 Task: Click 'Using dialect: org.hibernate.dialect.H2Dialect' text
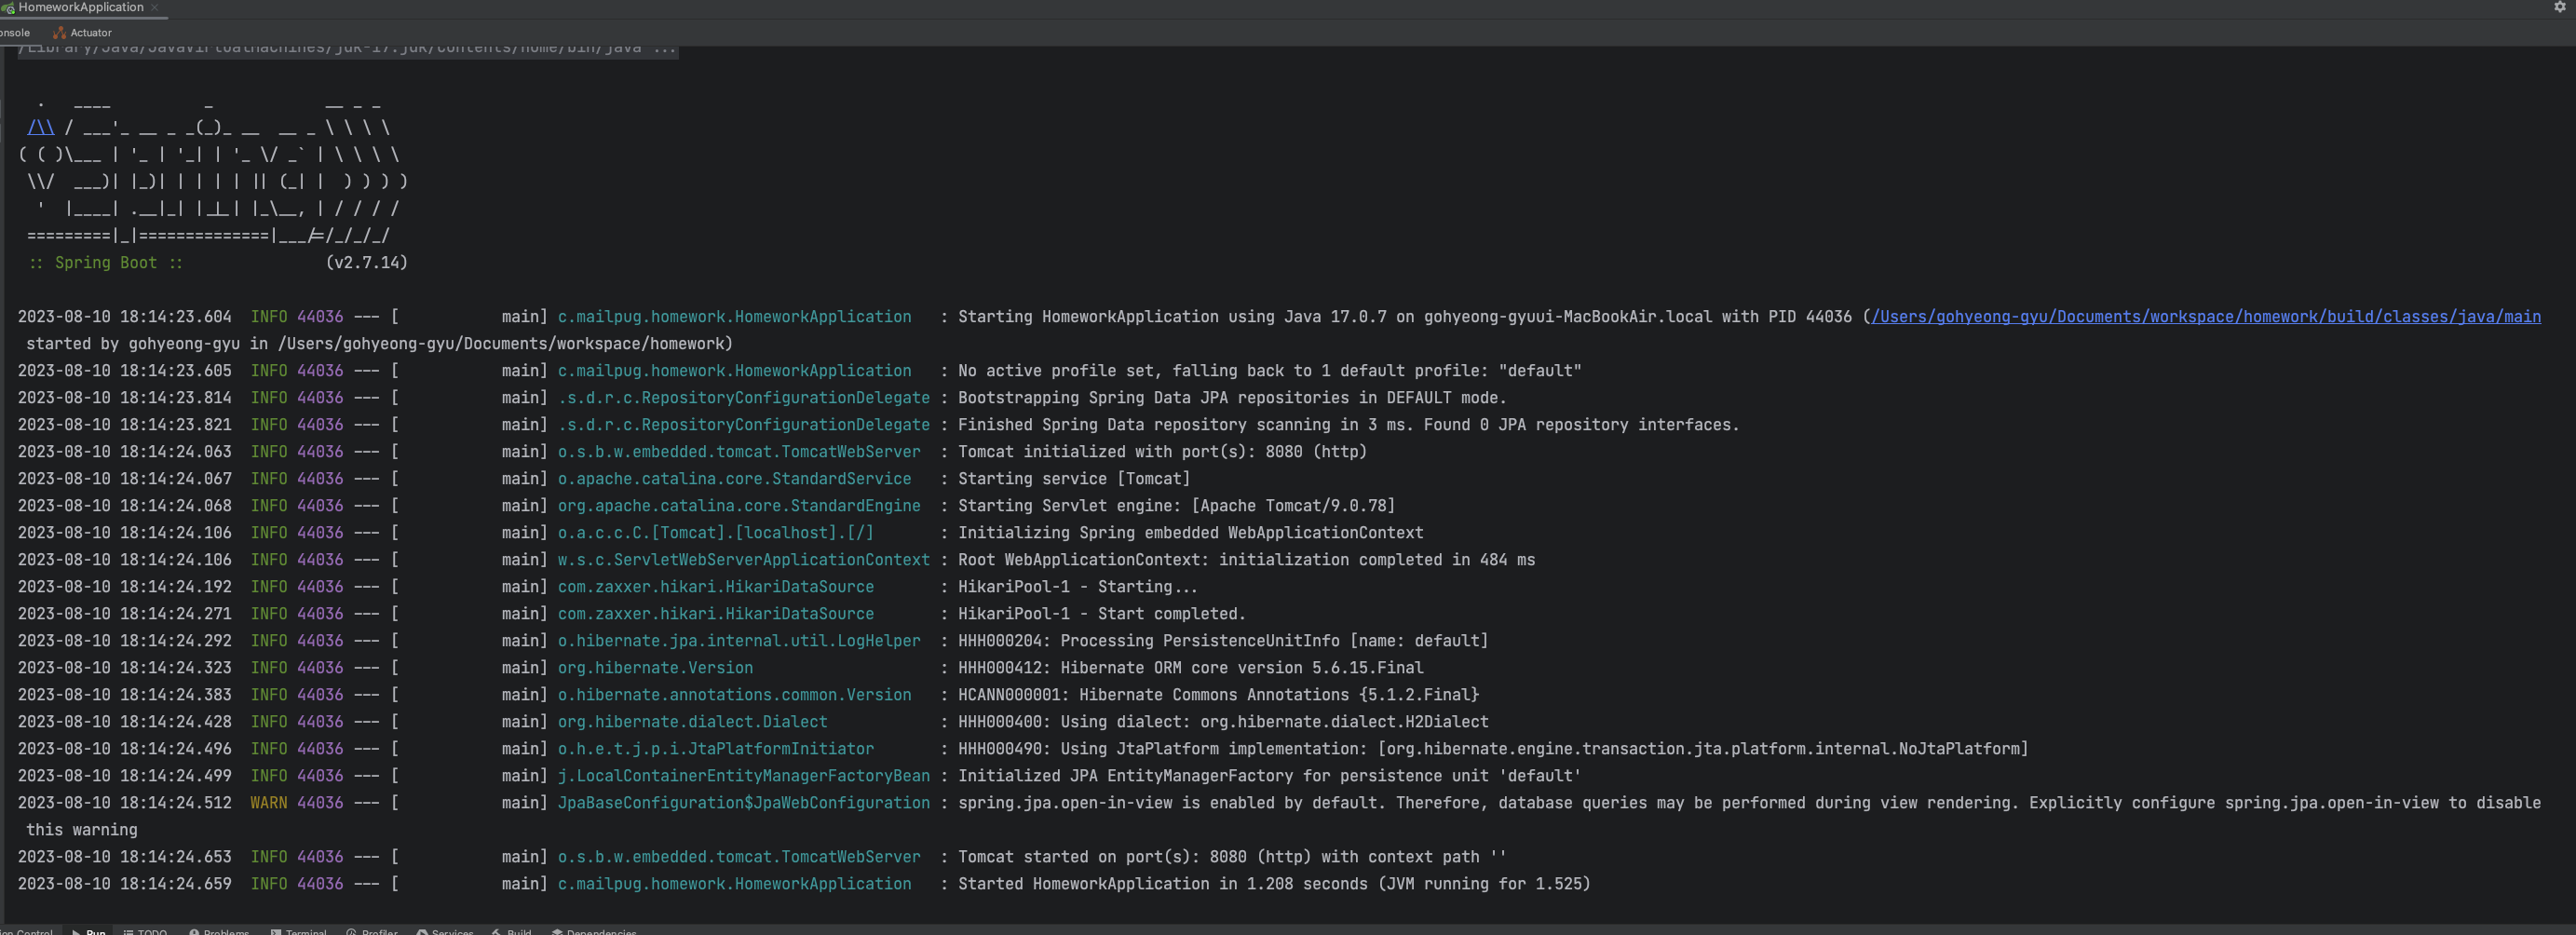point(1274,722)
